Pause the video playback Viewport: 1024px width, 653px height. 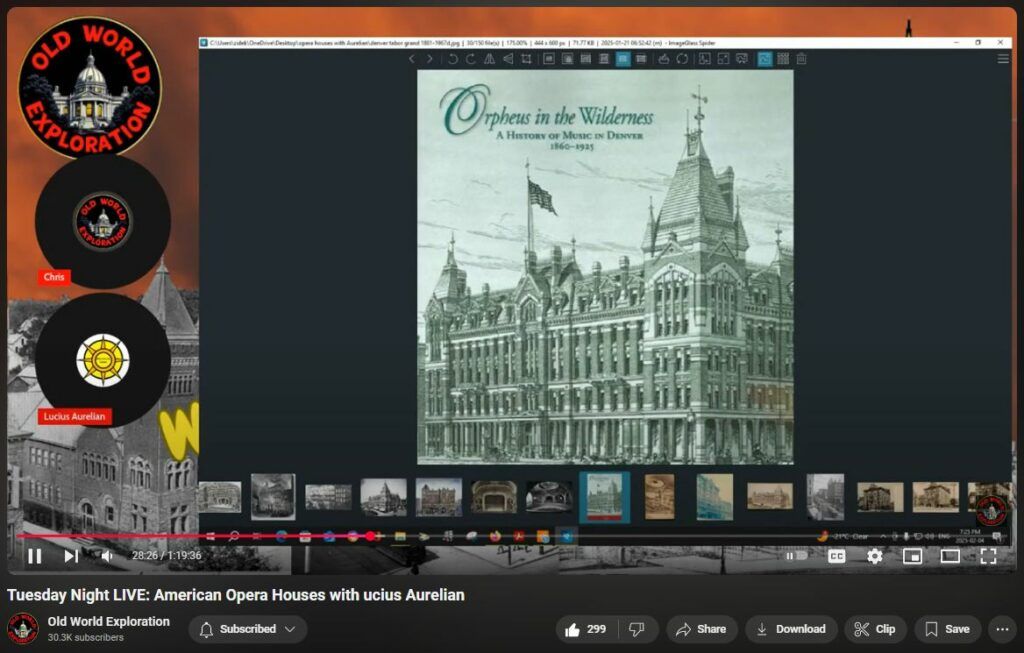click(34, 556)
